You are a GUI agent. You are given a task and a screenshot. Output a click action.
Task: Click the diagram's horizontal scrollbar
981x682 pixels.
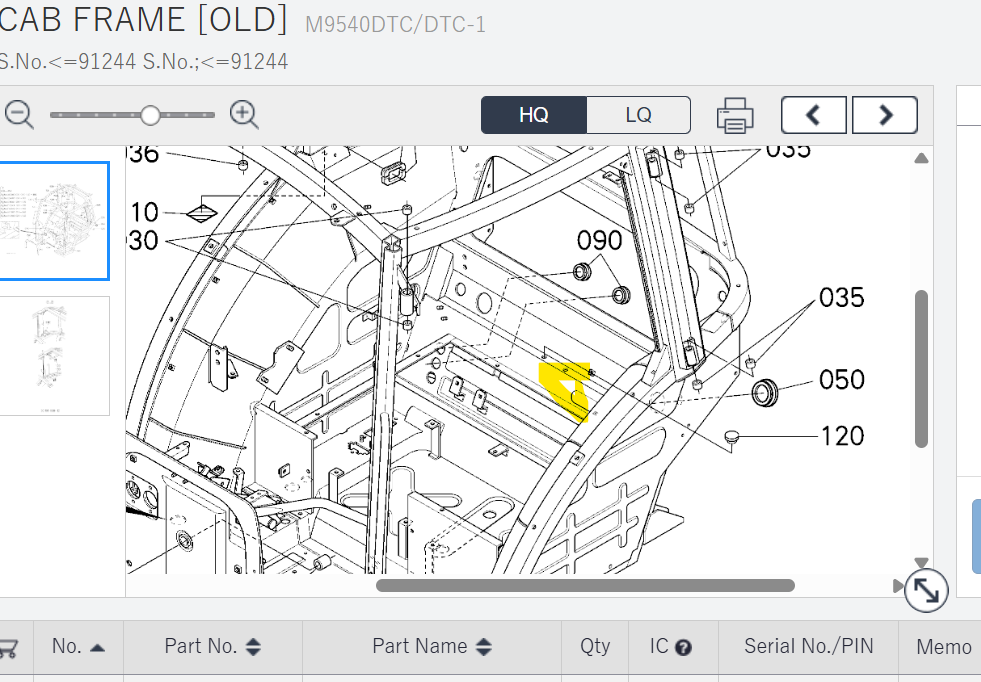585,586
